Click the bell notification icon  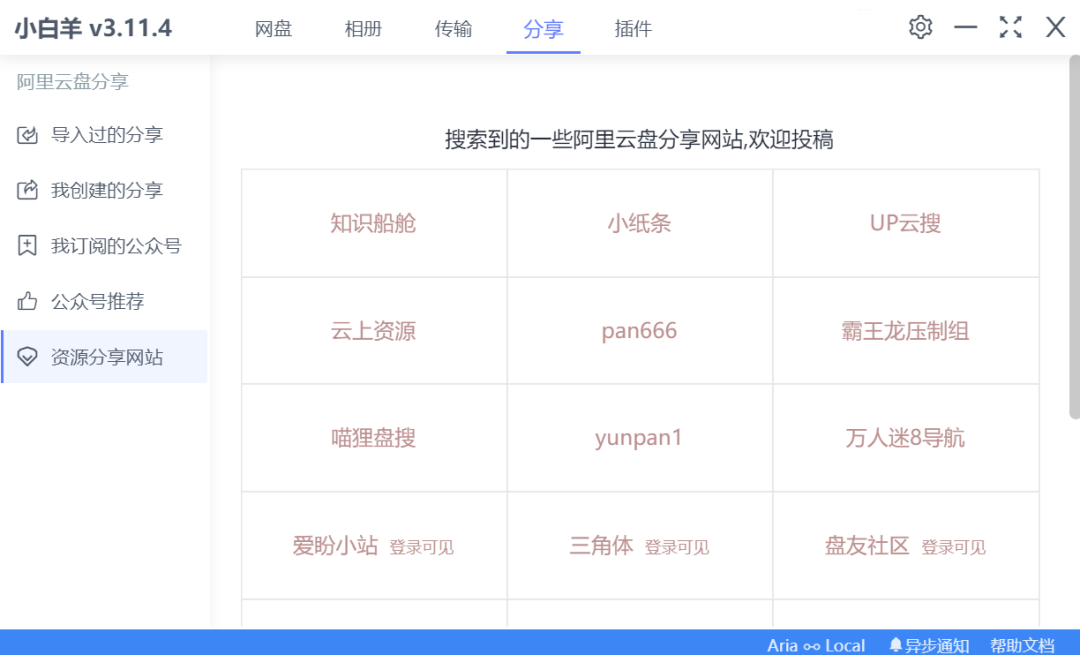click(895, 645)
